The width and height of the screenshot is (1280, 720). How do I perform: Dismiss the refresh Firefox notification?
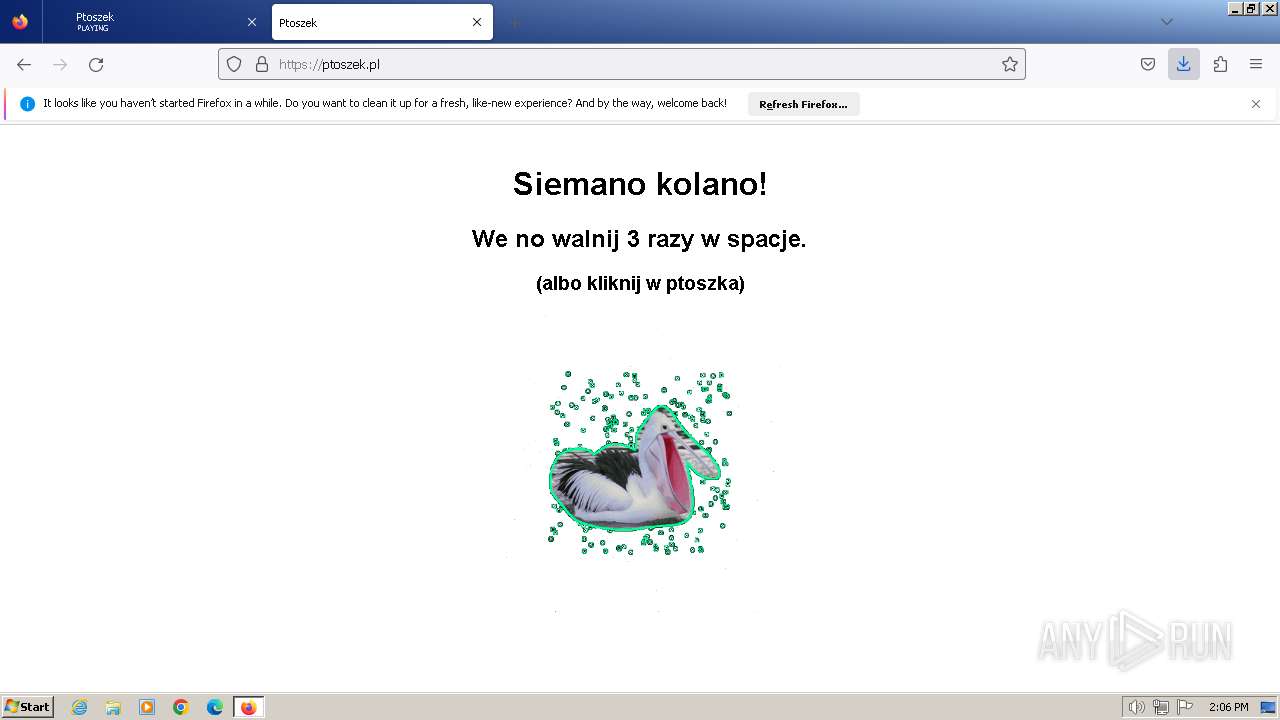[x=1256, y=104]
